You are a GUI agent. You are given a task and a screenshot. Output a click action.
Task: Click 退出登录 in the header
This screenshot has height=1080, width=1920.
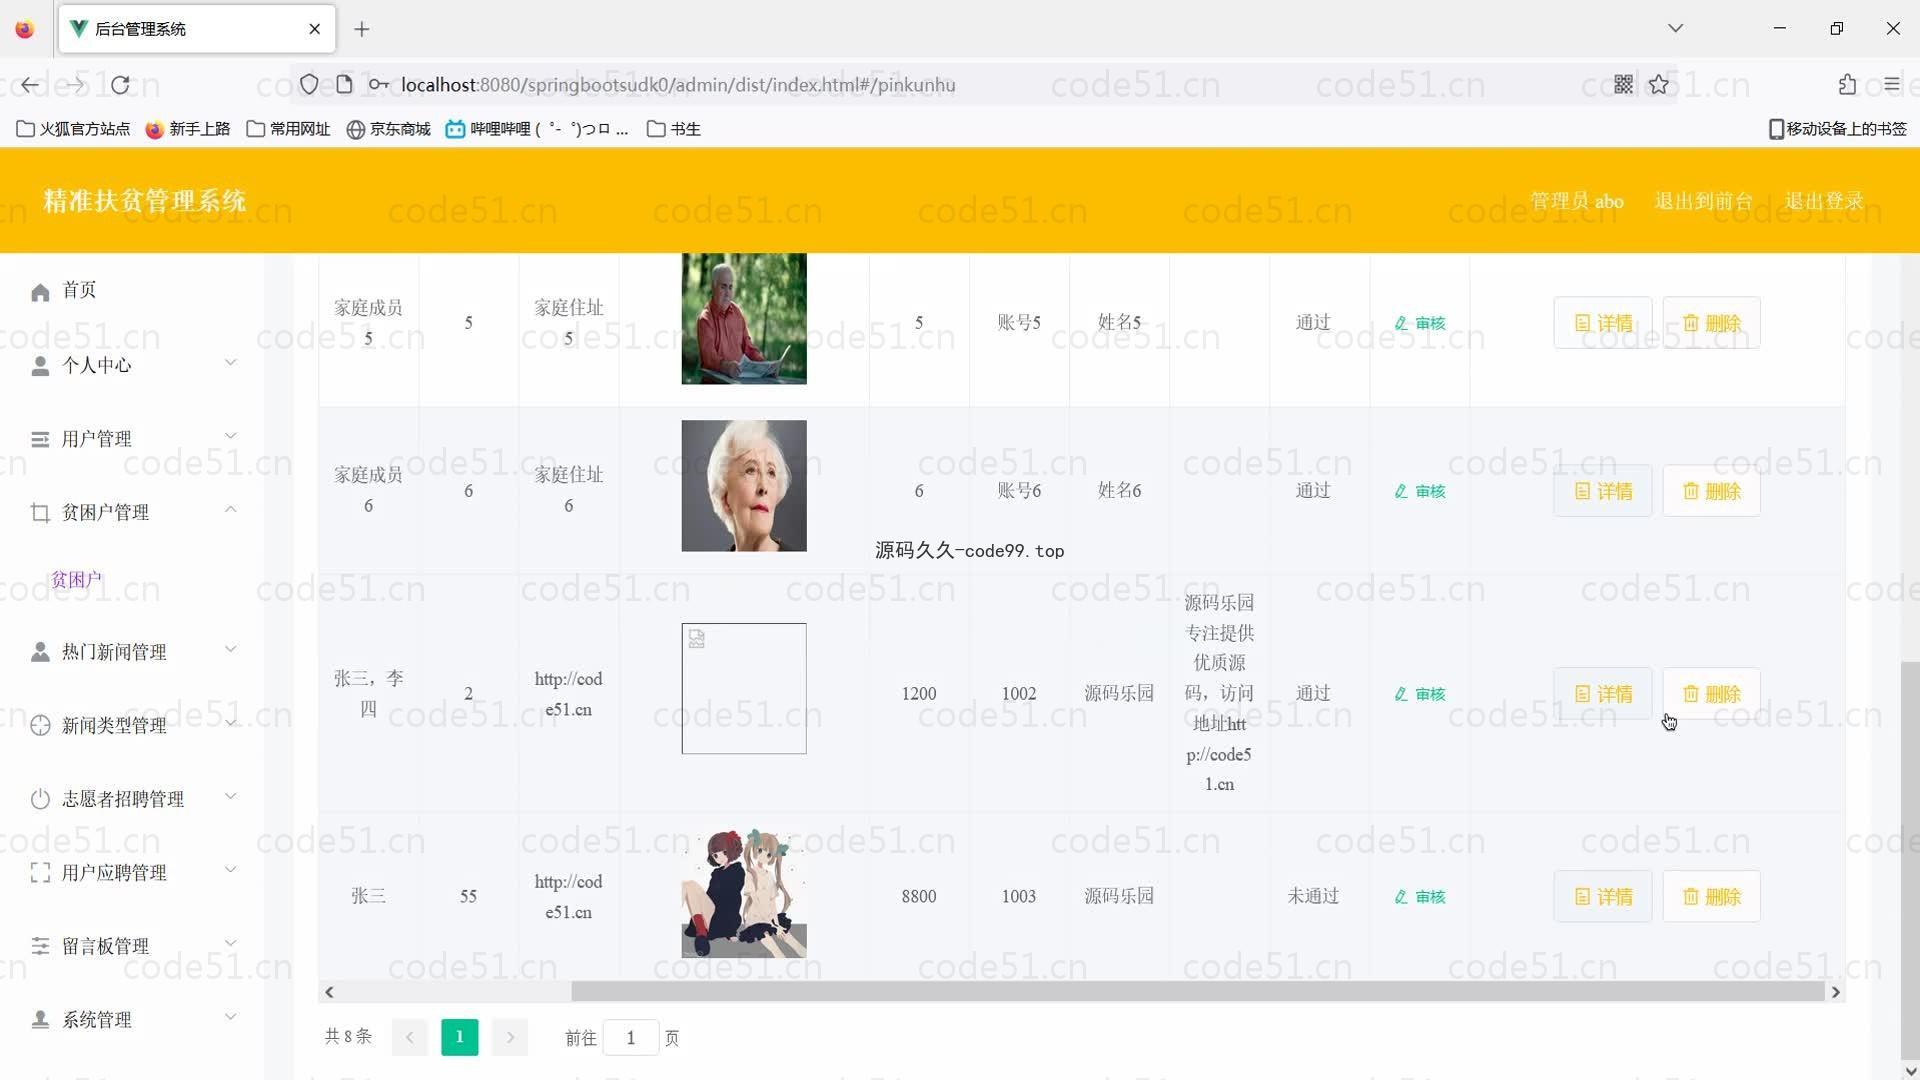(x=1824, y=201)
